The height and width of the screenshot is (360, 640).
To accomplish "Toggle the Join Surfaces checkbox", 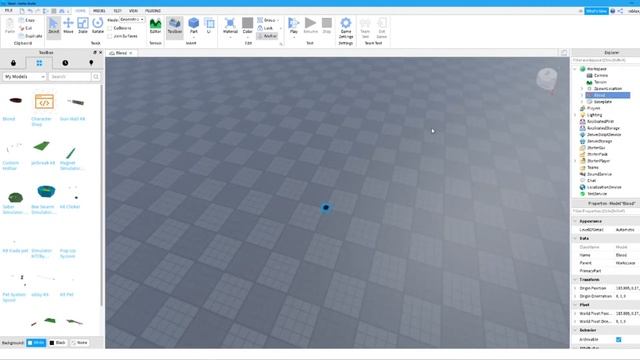I will point(110,36).
